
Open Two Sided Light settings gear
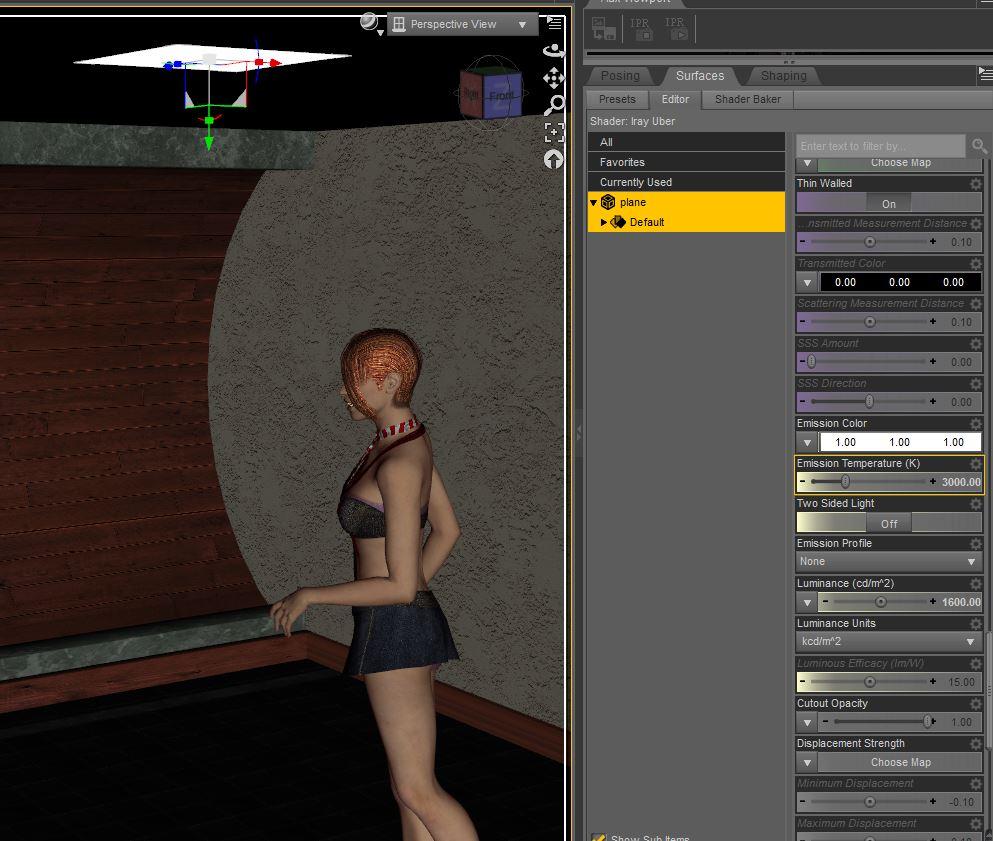coord(976,503)
